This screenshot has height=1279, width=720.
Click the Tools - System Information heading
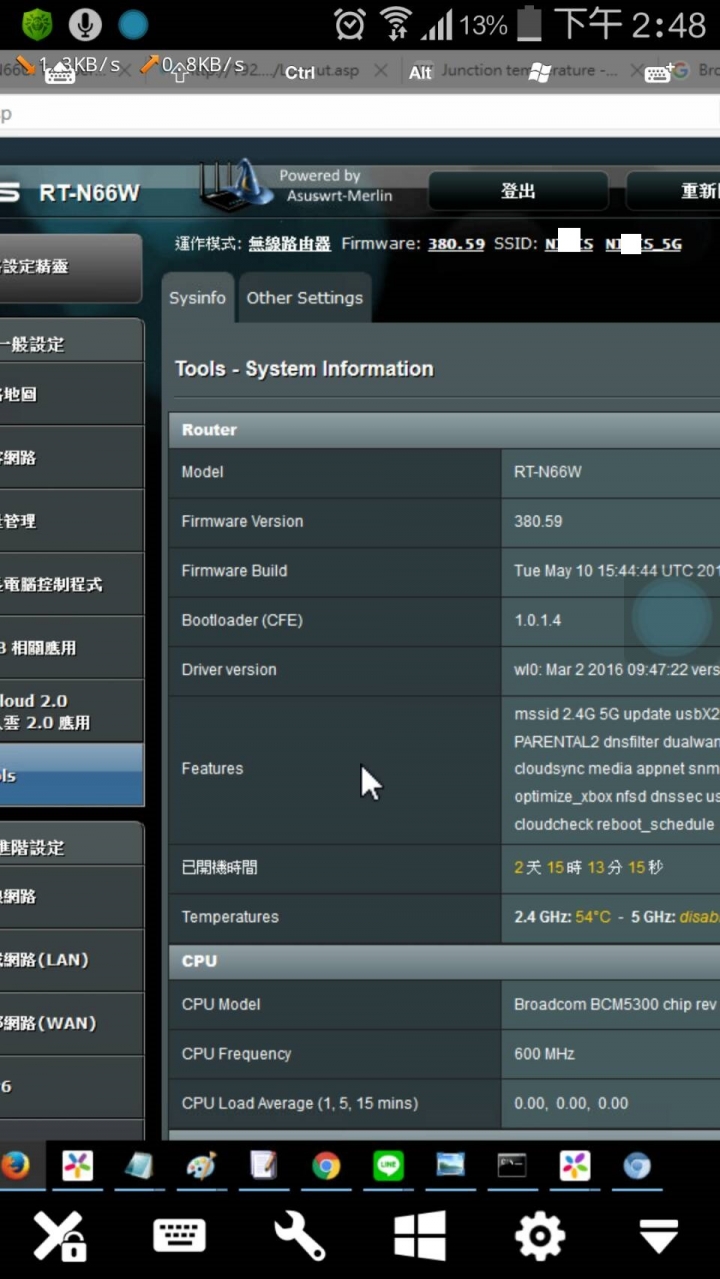(304, 369)
